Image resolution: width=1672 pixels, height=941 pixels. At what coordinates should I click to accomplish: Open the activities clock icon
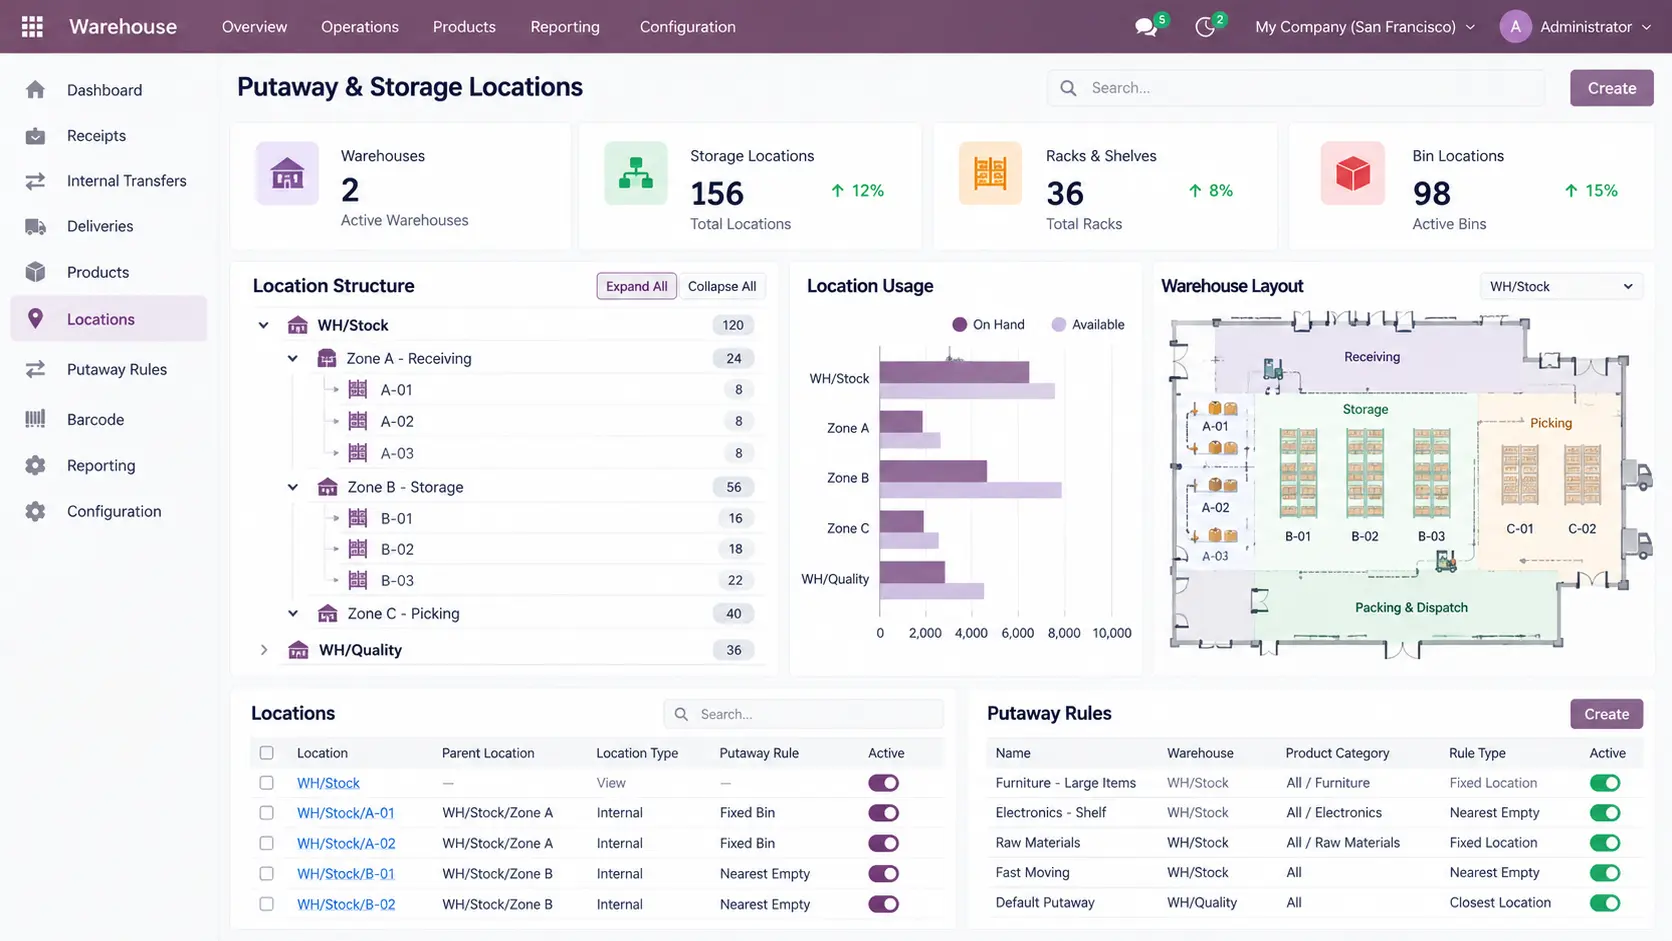(x=1205, y=27)
